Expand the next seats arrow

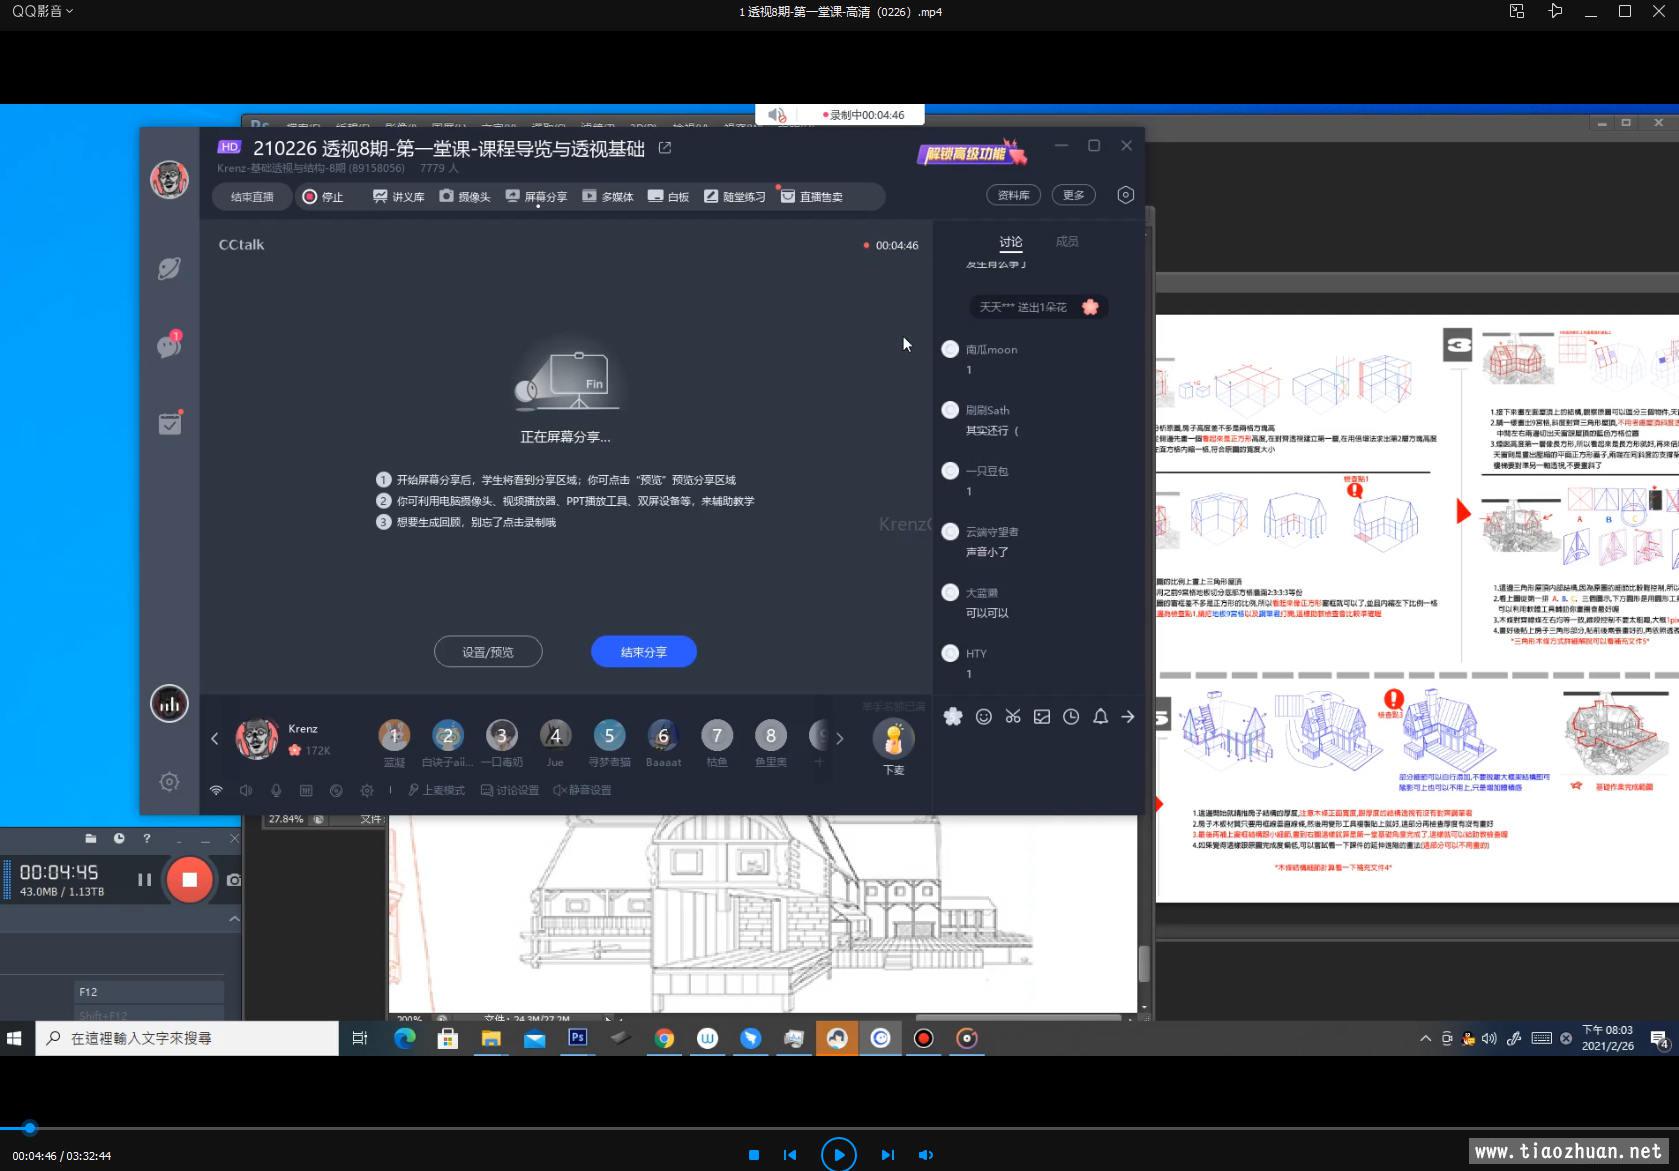pyautogui.click(x=839, y=739)
